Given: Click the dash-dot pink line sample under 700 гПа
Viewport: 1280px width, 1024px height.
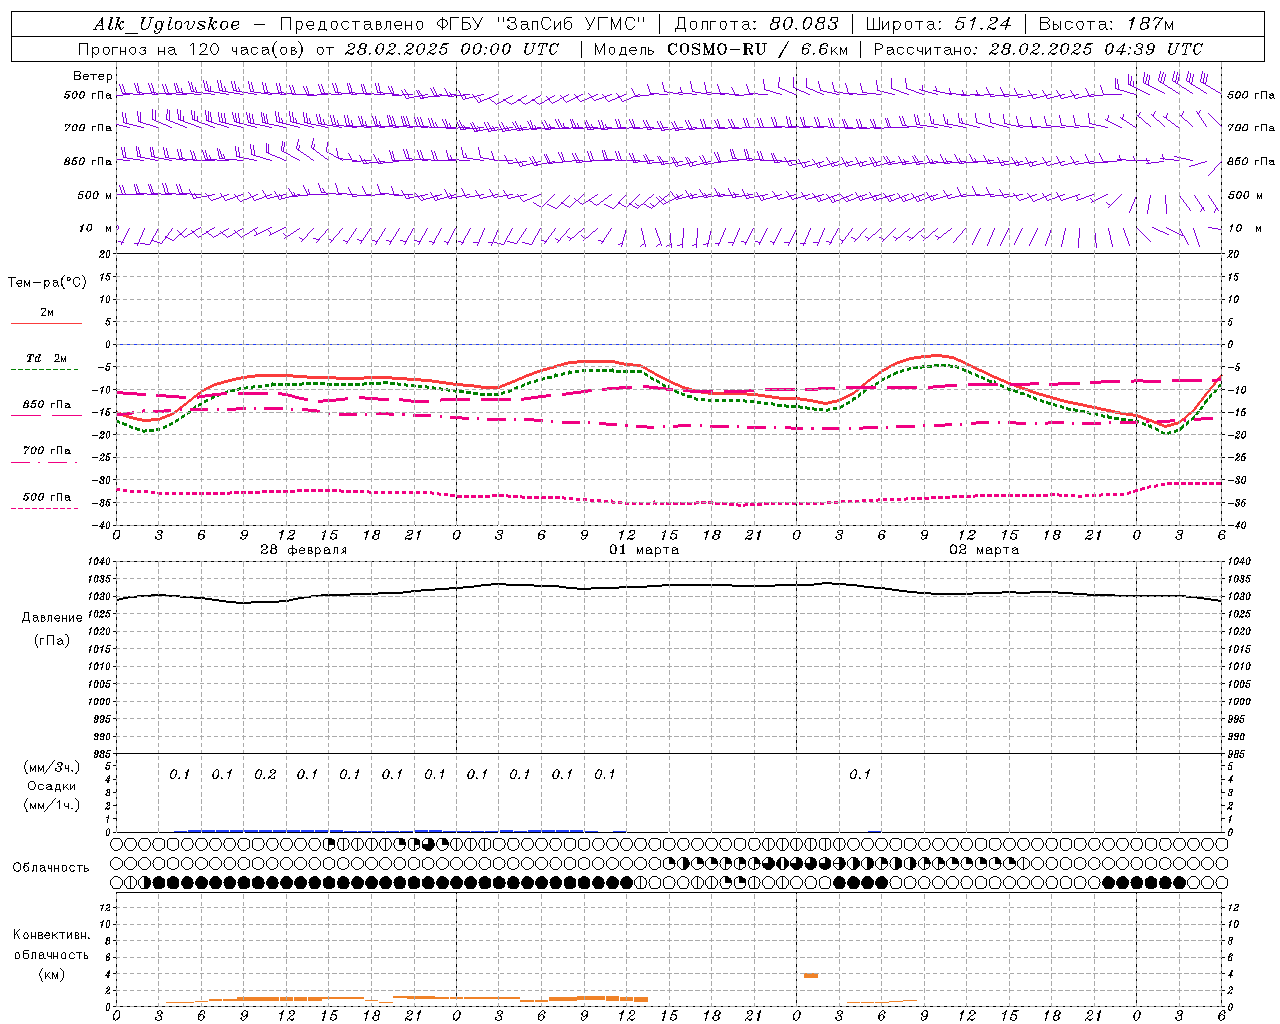Looking at the screenshot, I should pos(44,462).
